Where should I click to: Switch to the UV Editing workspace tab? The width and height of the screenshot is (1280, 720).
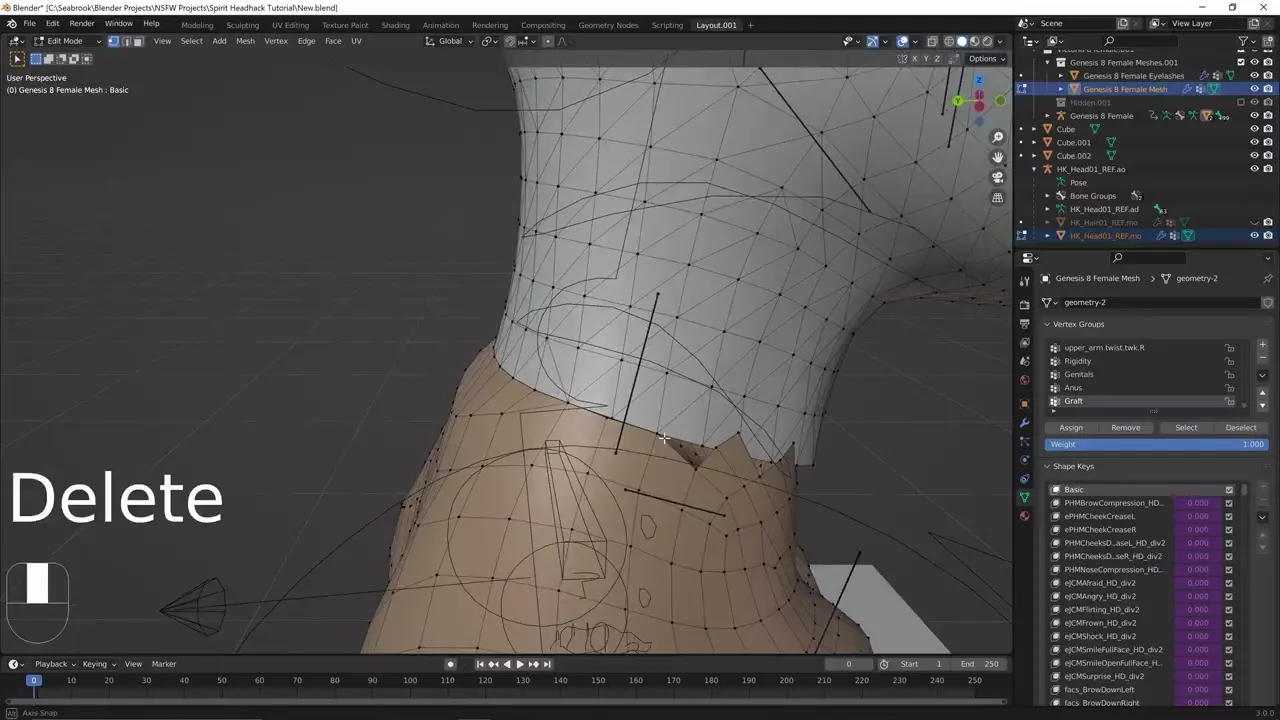[290, 25]
